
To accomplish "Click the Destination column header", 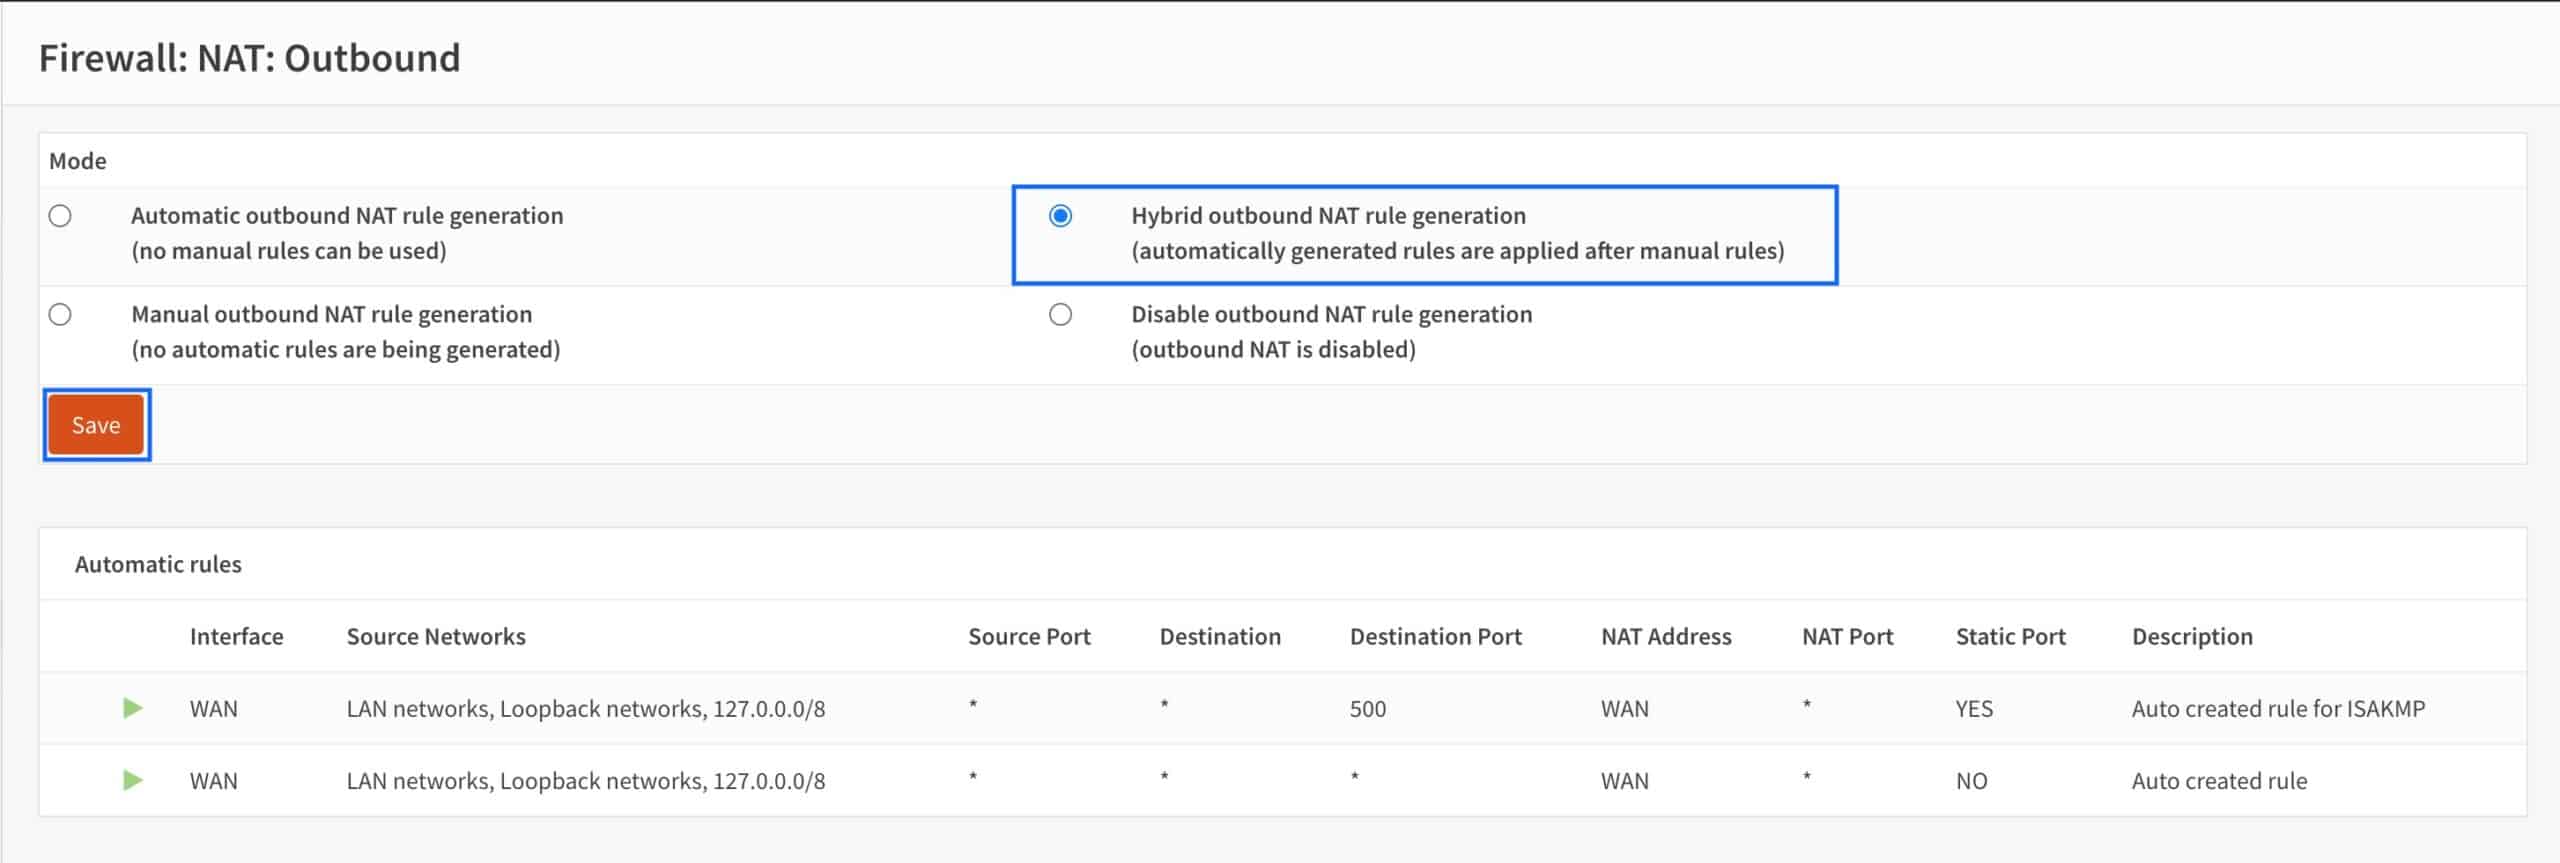I will 1220,637.
